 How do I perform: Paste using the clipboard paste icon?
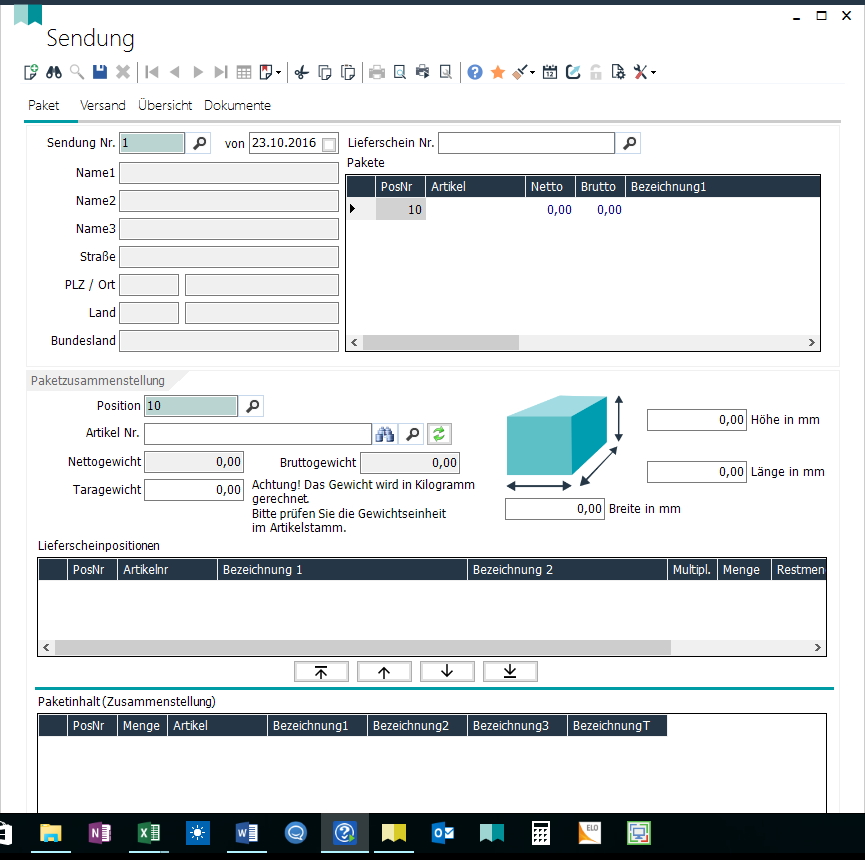348,72
